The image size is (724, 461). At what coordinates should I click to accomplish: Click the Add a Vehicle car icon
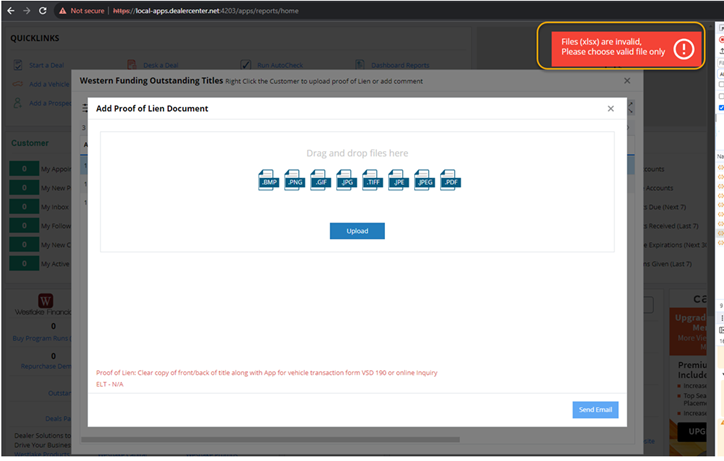18,84
